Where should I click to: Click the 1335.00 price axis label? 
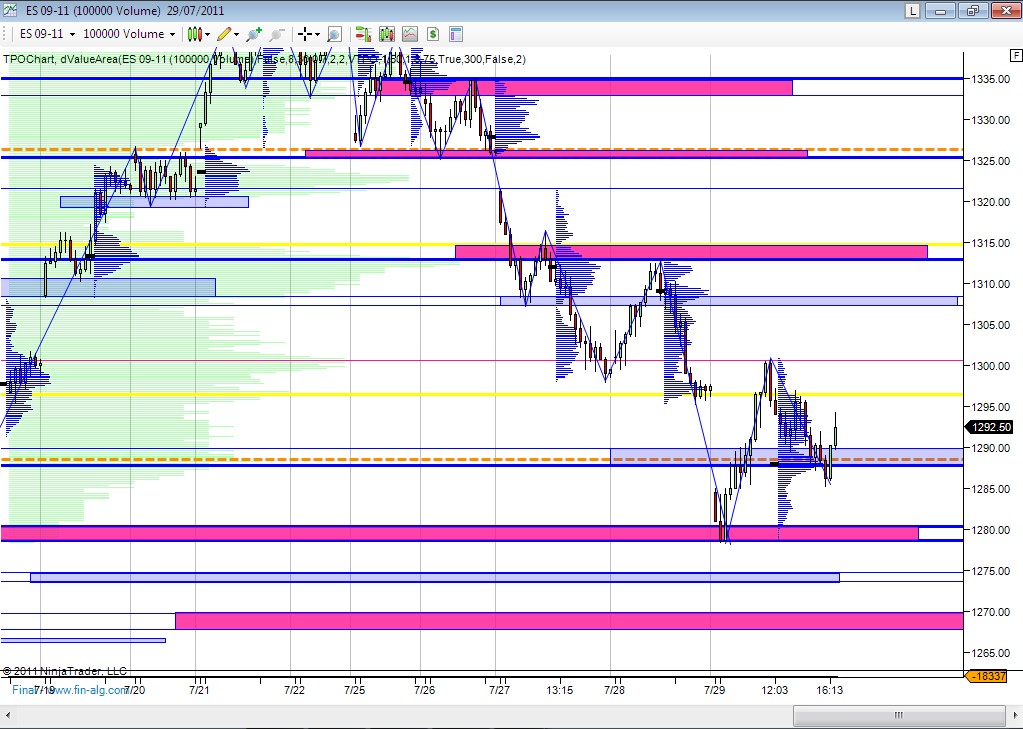(991, 79)
